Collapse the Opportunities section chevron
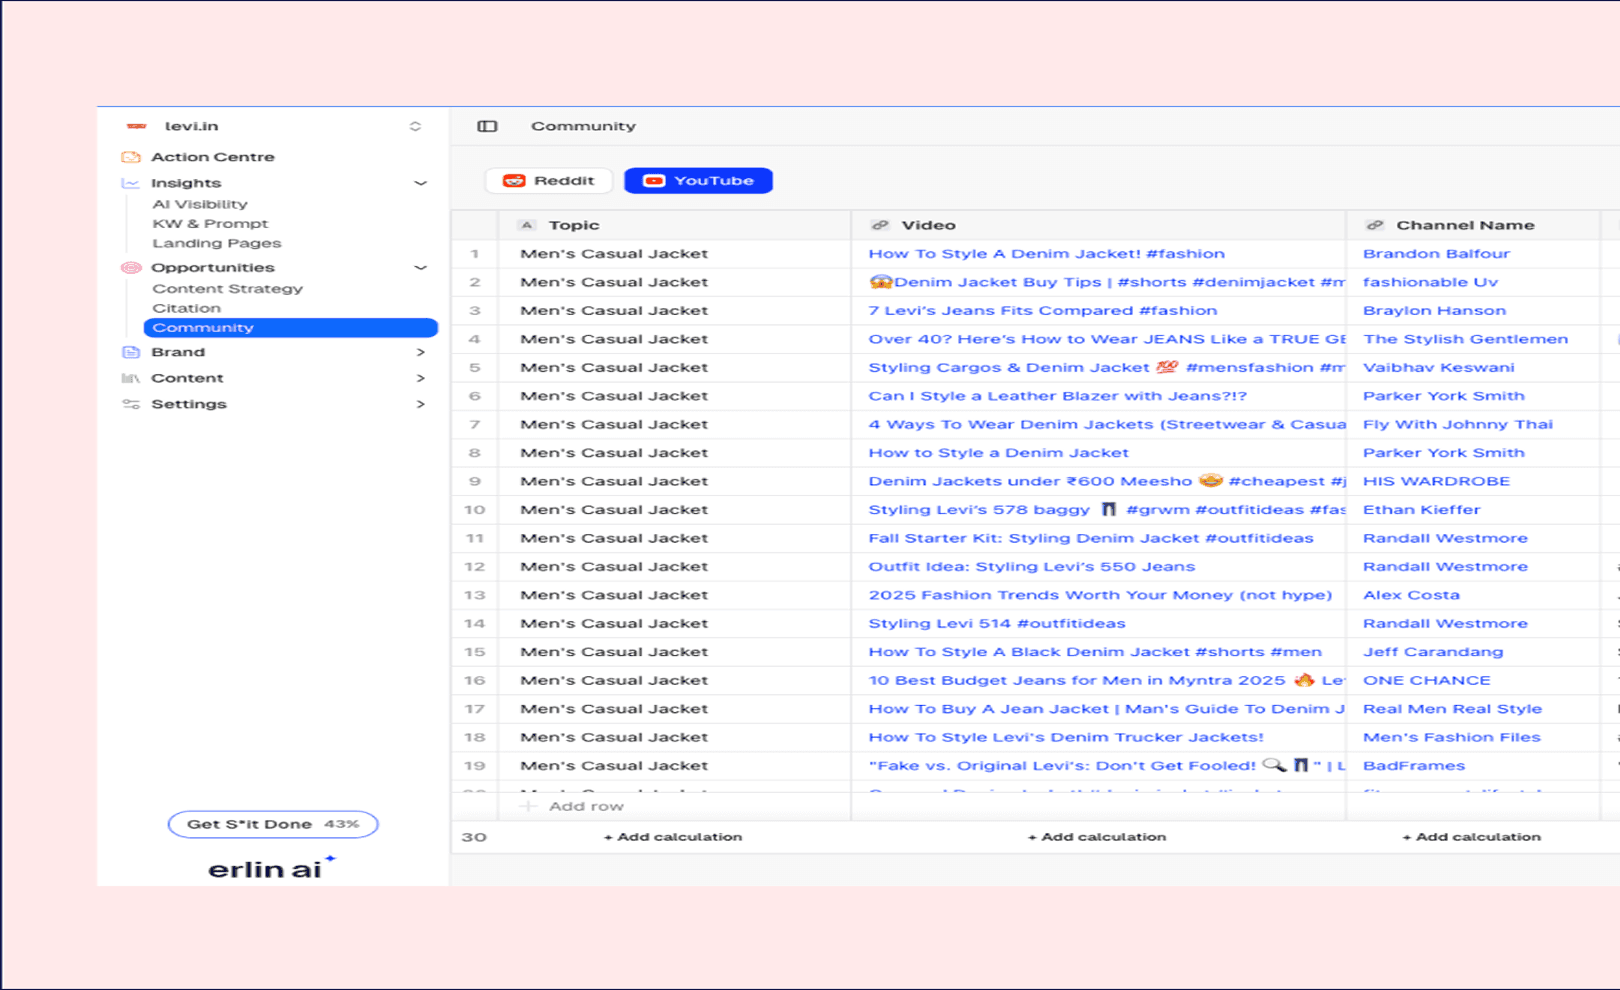The height and width of the screenshot is (990, 1620). pyautogui.click(x=421, y=267)
